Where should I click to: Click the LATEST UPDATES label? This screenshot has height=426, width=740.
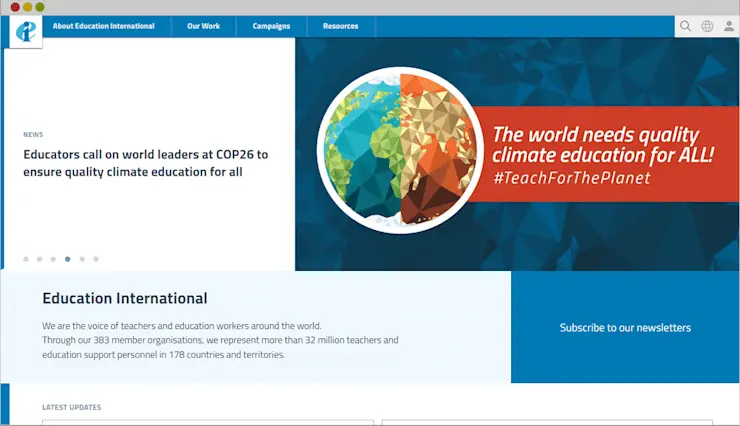pyautogui.click(x=72, y=407)
